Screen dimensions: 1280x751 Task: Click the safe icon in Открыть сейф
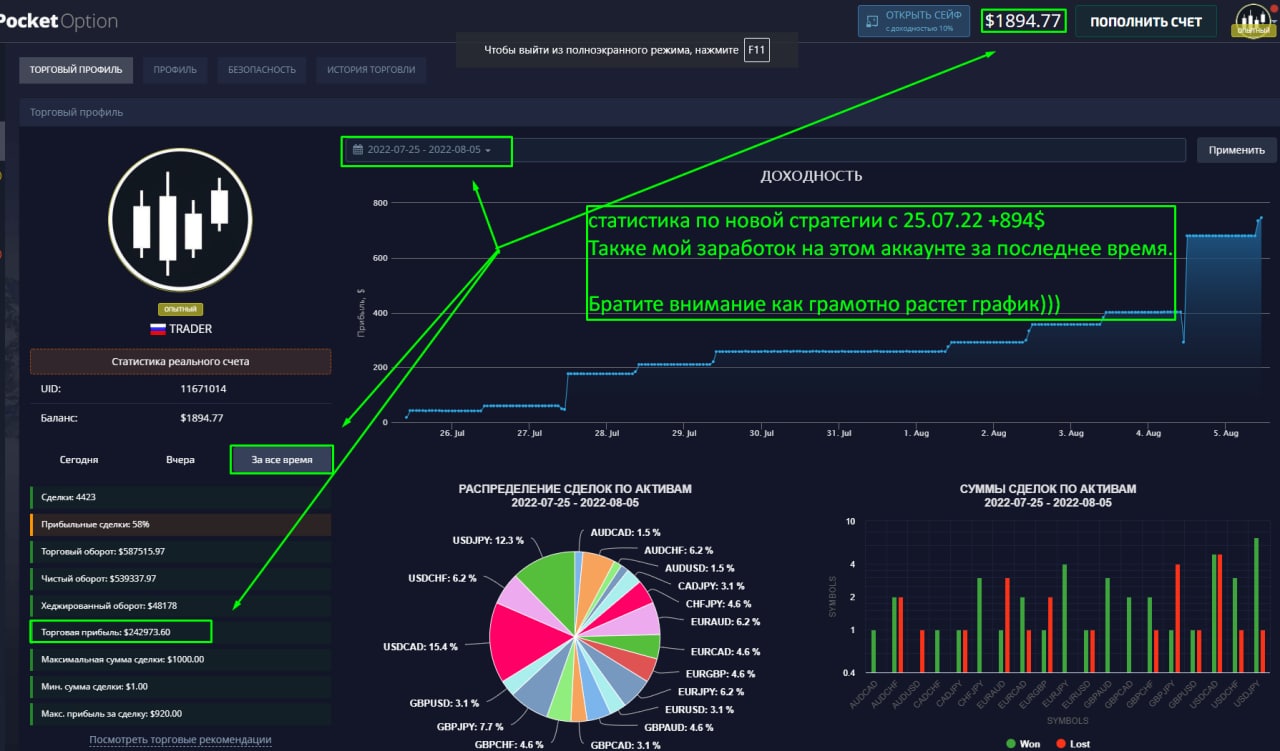(872, 21)
